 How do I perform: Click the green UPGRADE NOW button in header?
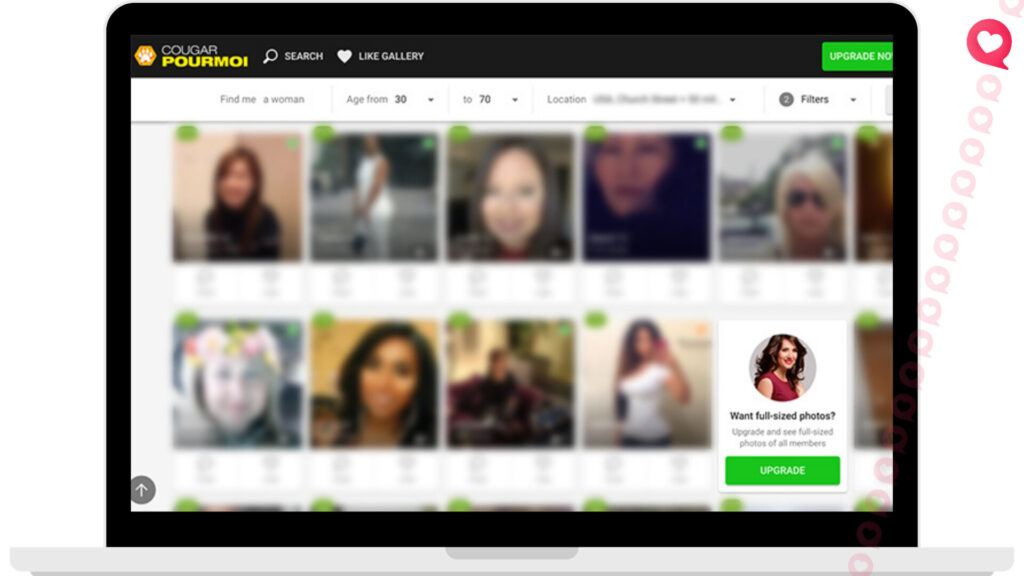click(x=858, y=56)
